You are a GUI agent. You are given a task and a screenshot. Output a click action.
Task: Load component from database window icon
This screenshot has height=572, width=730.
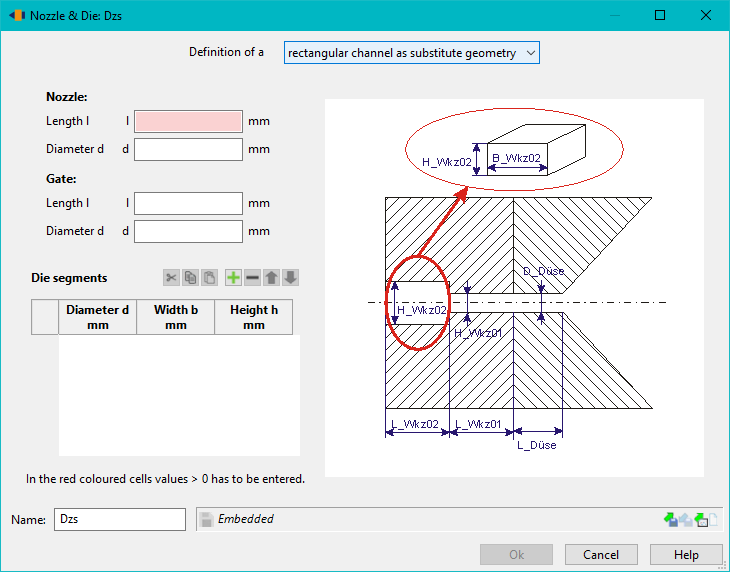(x=701, y=519)
